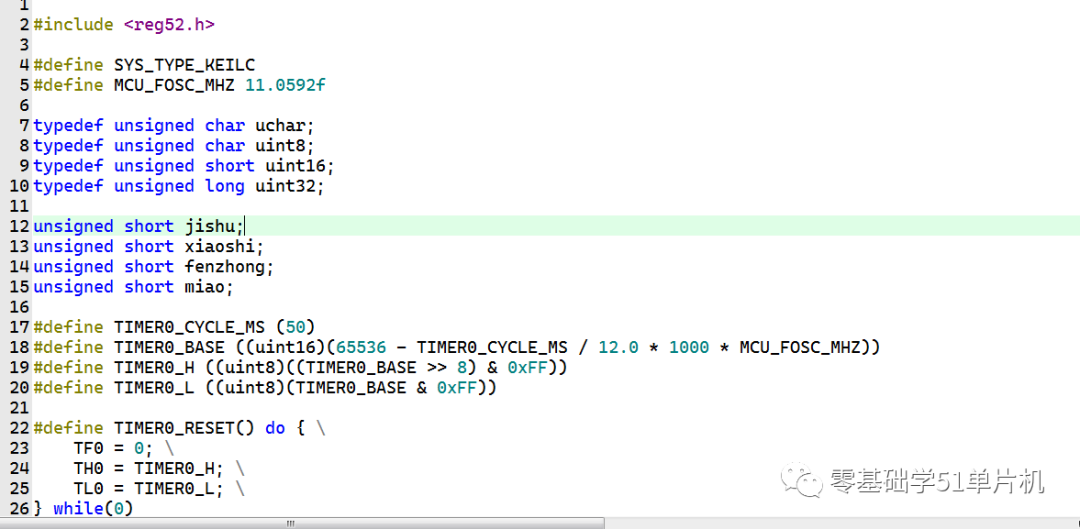The width and height of the screenshot is (1080, 529).
Task: Click the 'xiaoshi;' variable name
Action: pos(225,247)
